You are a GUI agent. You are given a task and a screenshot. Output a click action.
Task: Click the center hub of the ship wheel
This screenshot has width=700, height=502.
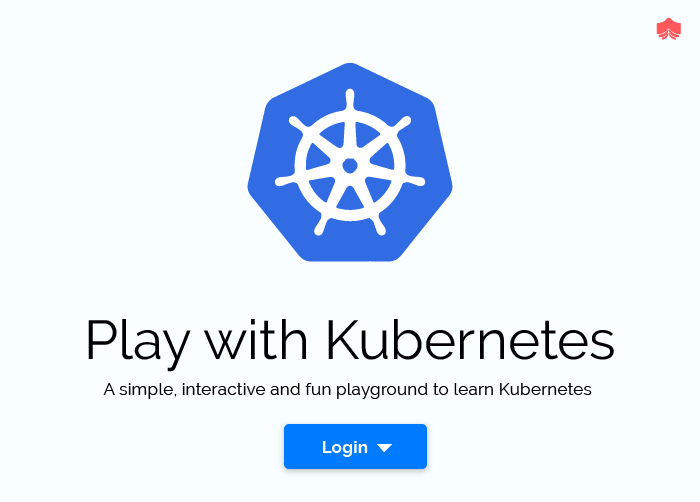tap(350, 165)
